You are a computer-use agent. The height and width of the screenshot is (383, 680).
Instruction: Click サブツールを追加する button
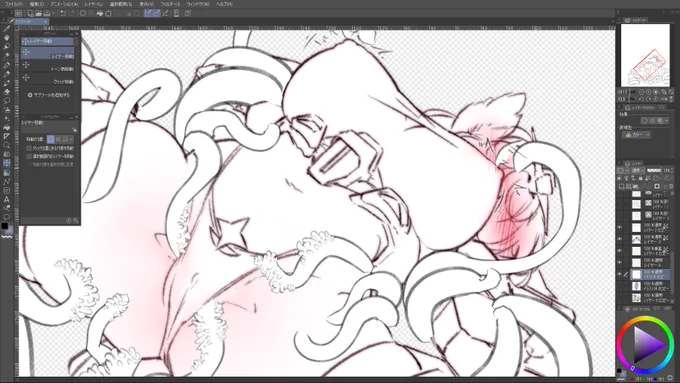[49, 95]
